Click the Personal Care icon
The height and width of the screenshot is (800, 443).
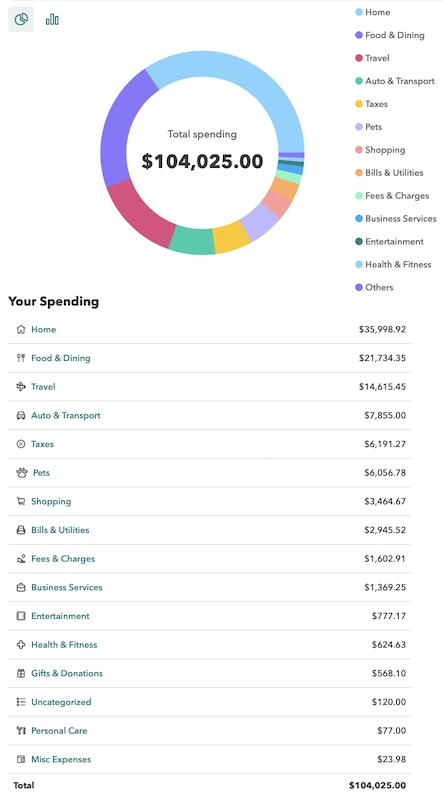pos(21,731)
